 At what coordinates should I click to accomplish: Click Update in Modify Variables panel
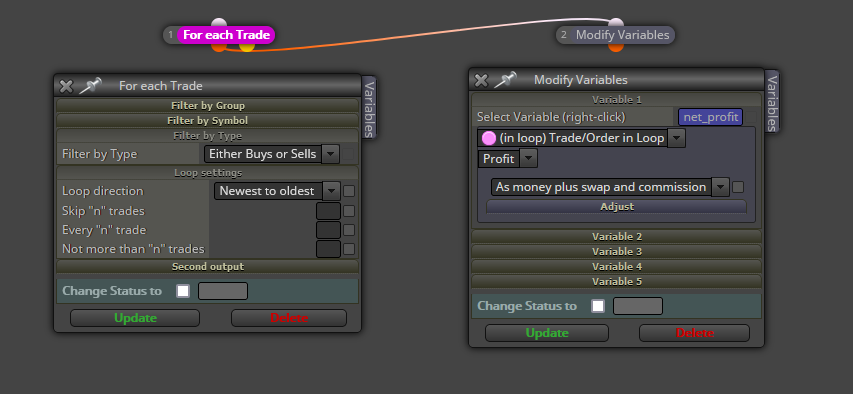click(547, 333)
